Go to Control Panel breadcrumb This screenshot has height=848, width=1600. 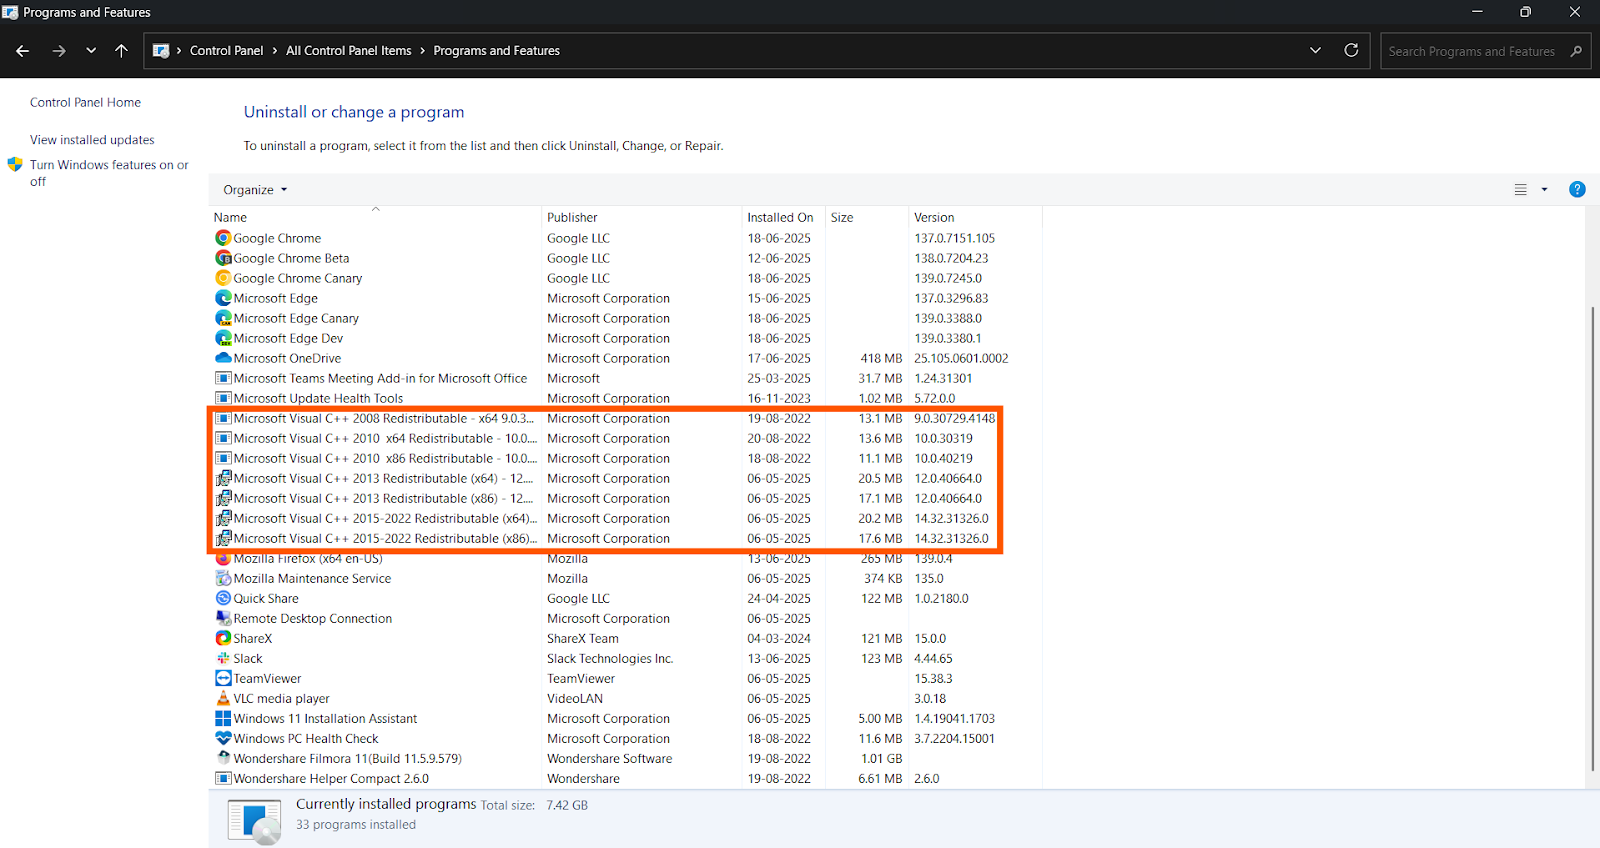tap(227, 51)
